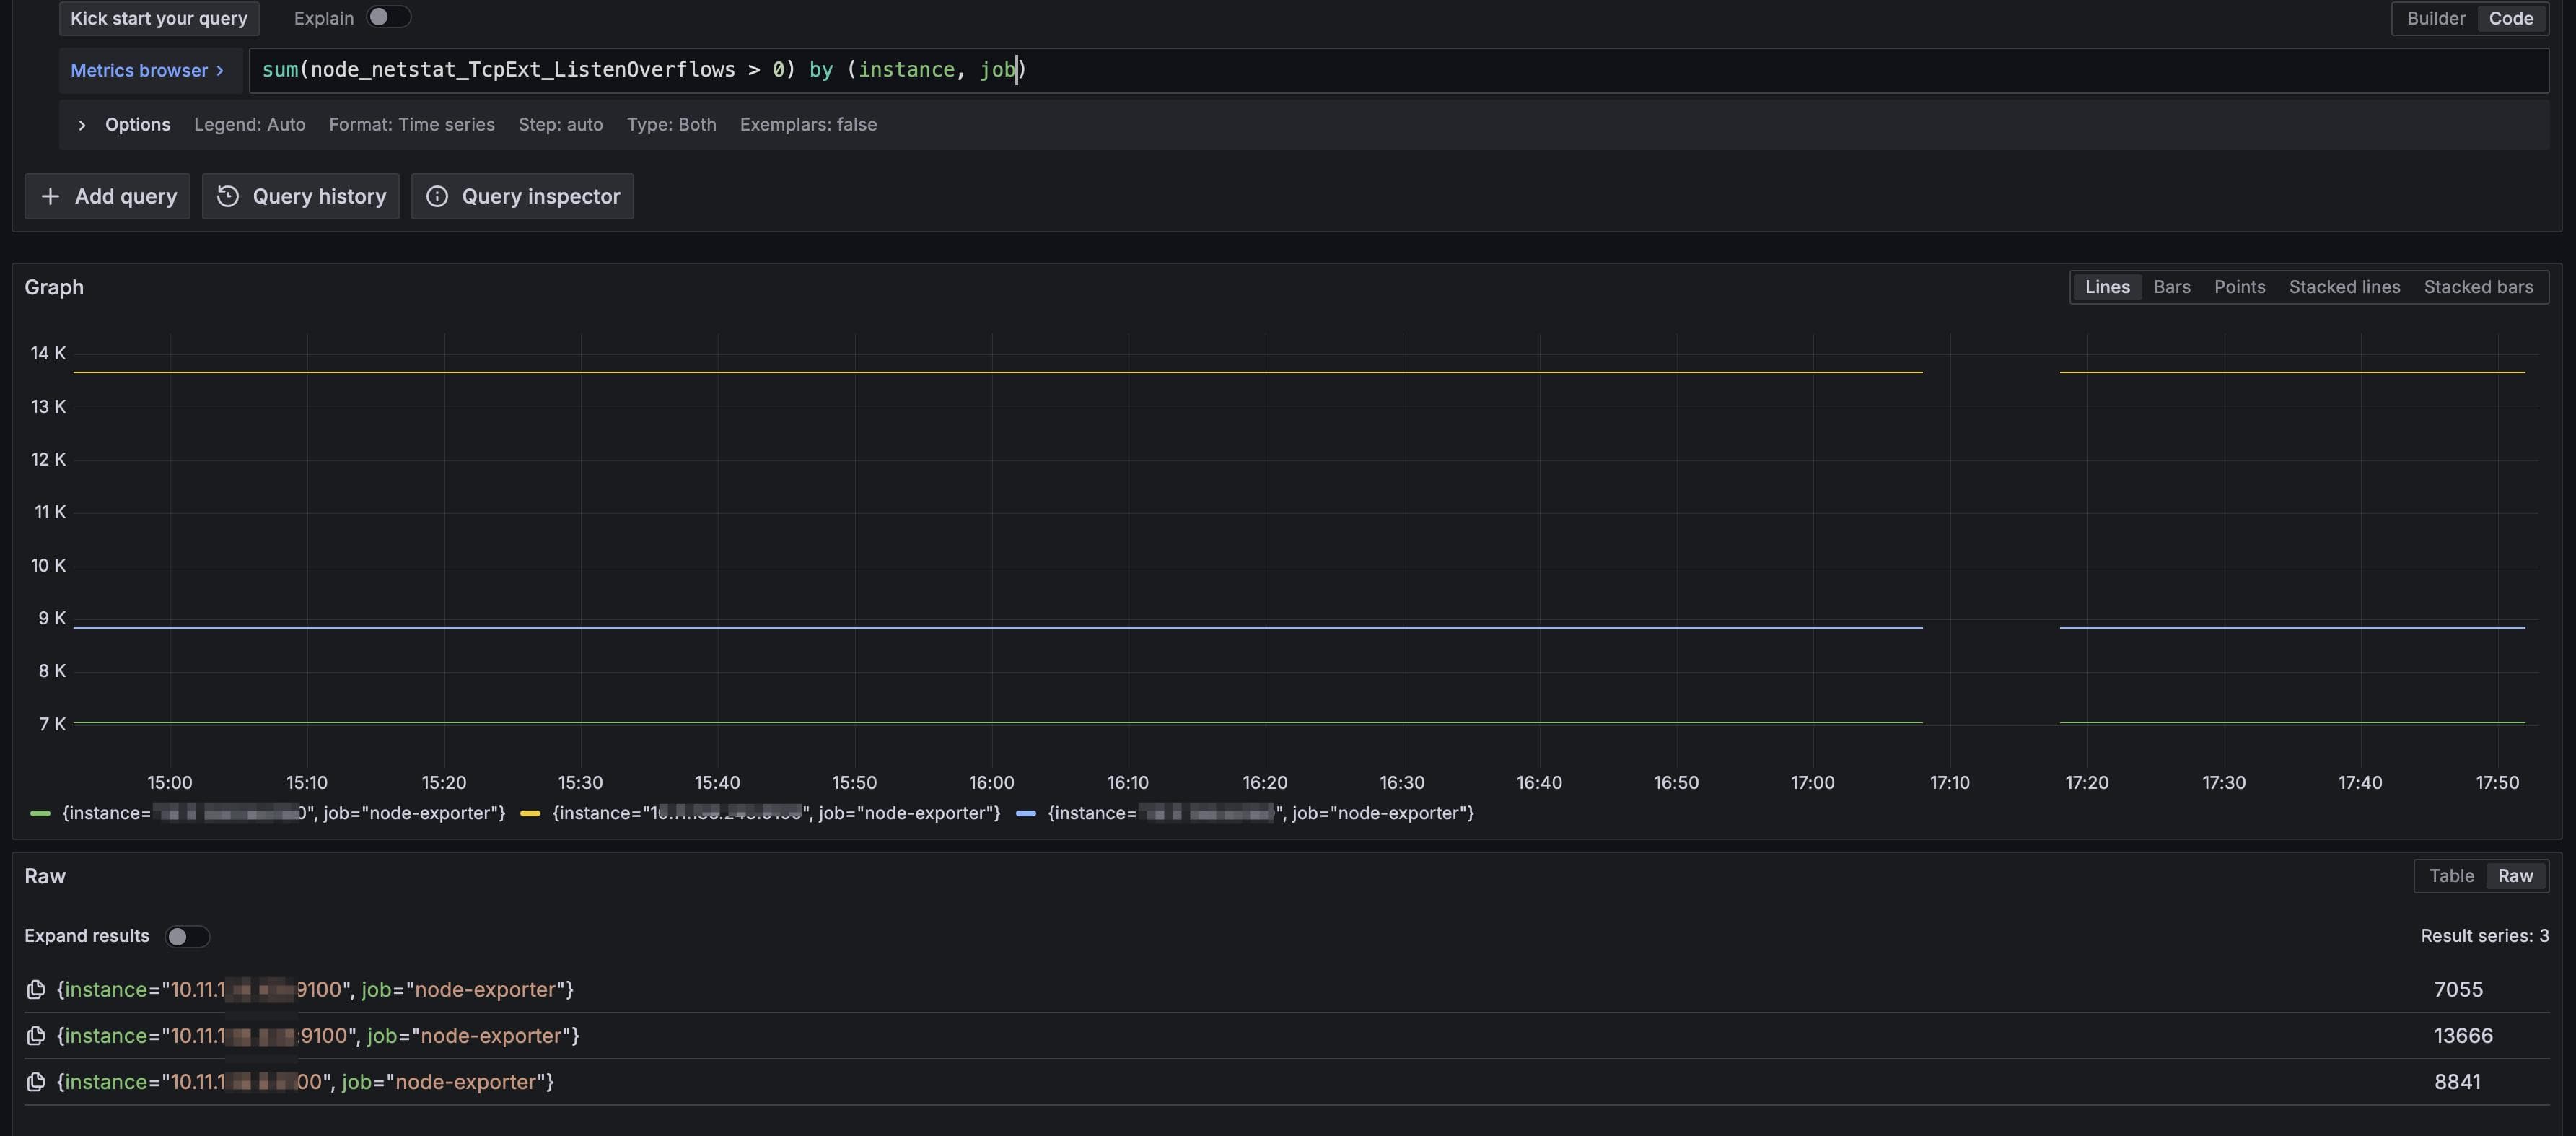Click the Result series: 3 label

(x=2484, y=936)
